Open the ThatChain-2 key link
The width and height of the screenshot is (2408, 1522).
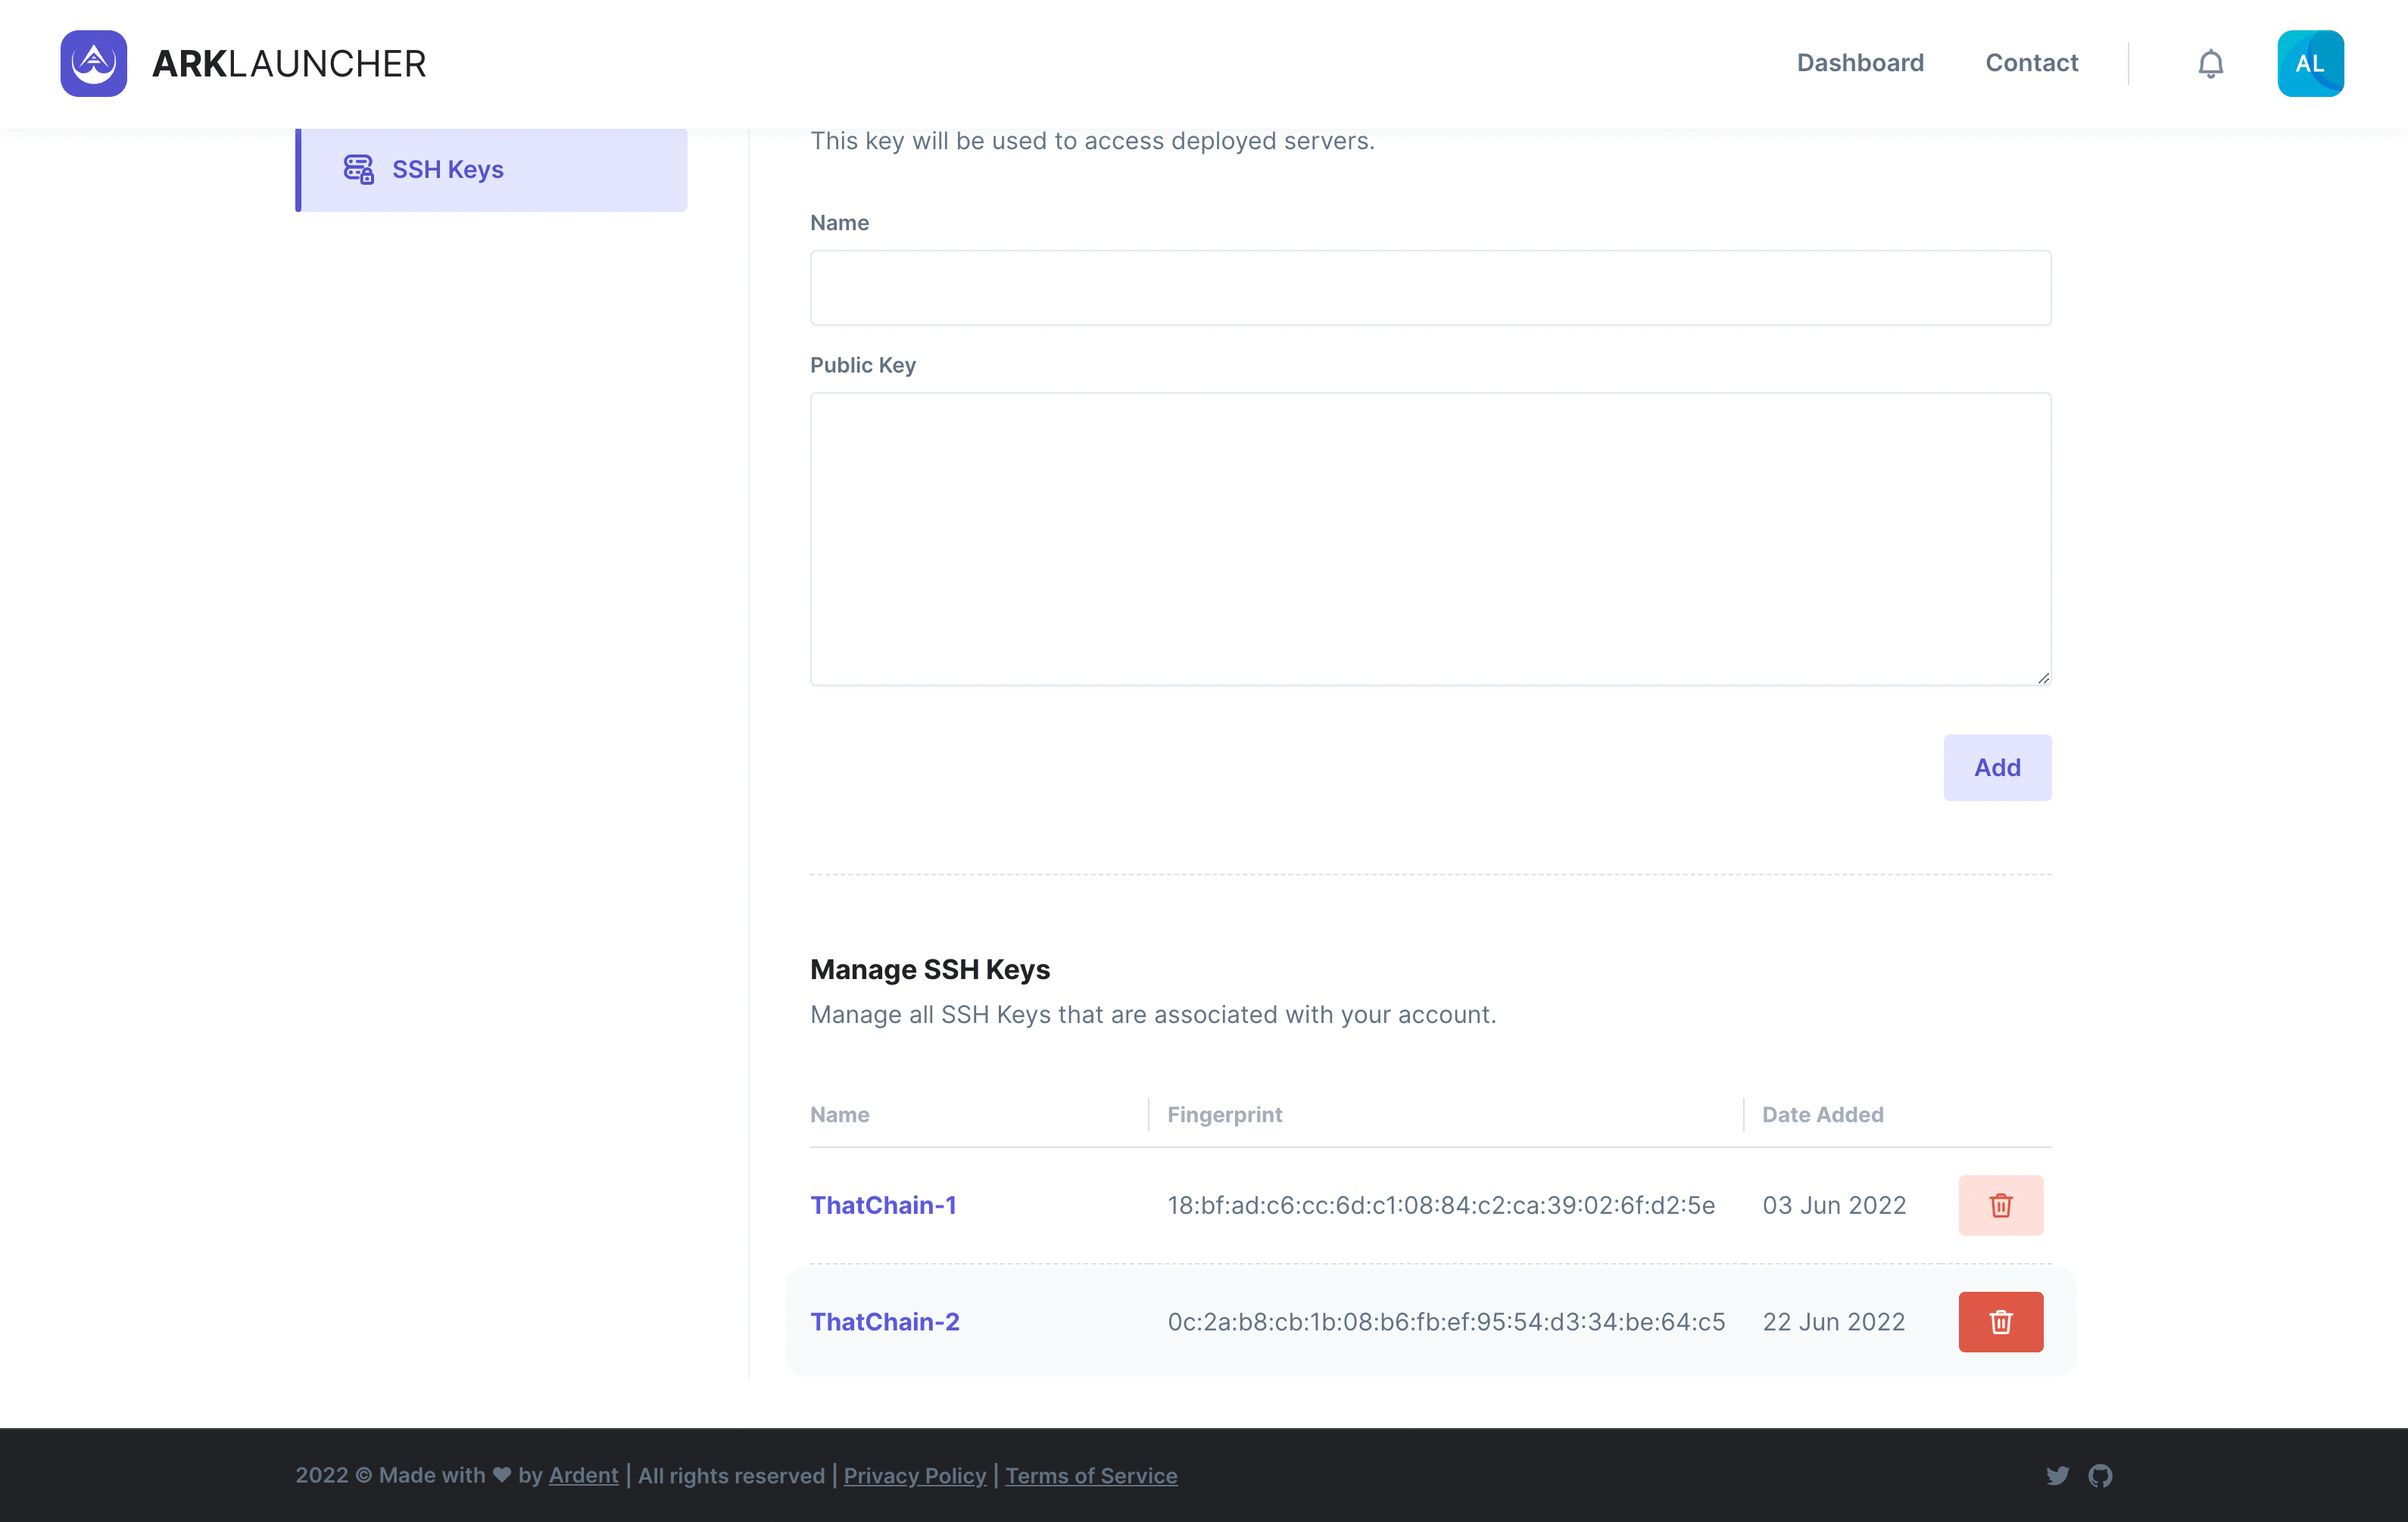tap(884, 1322)
